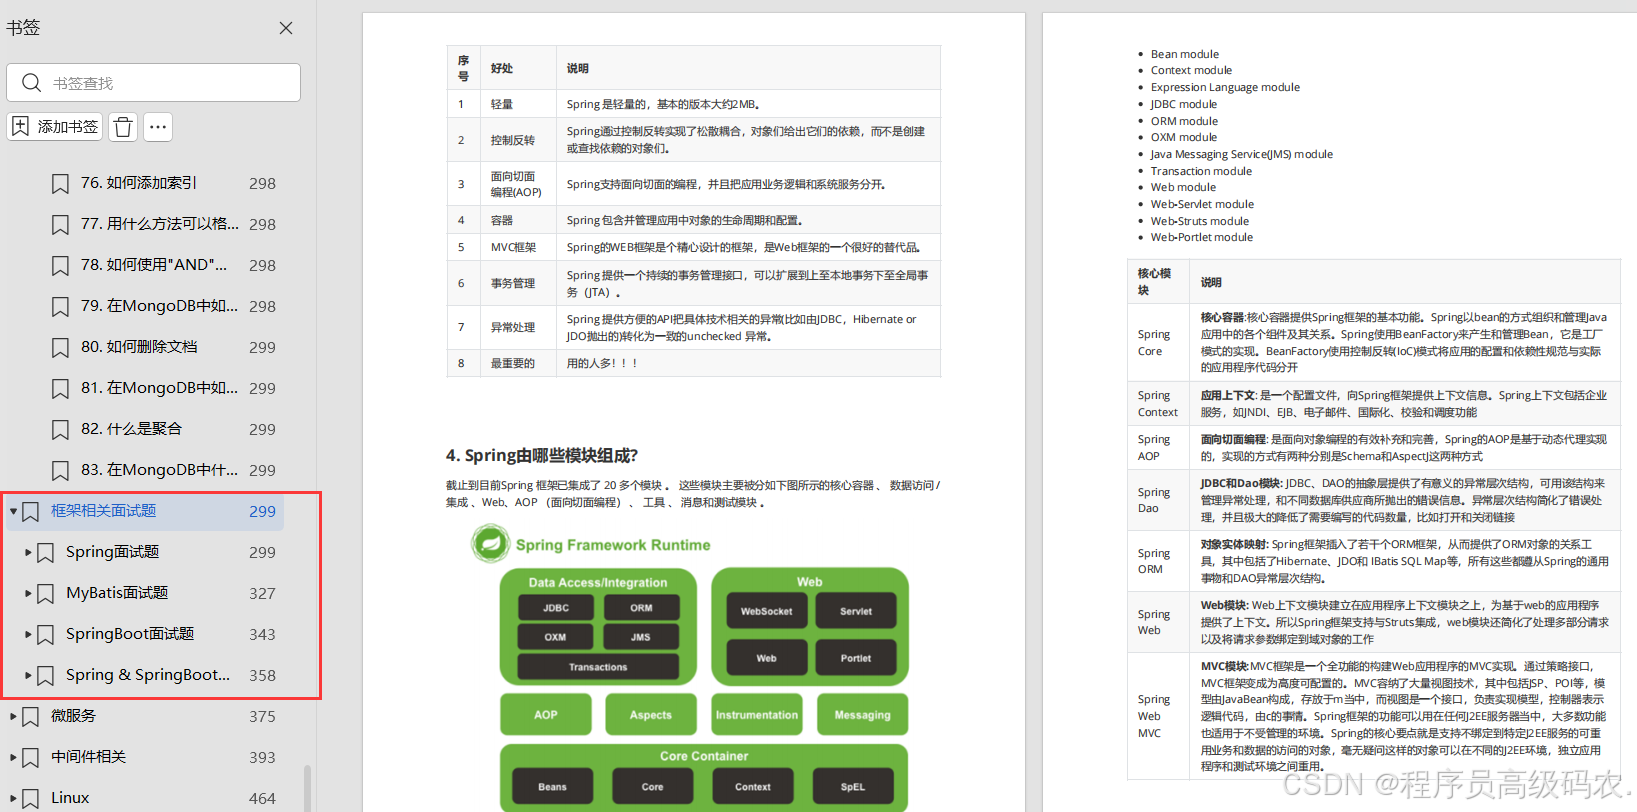Select the 框架相关面试题 bookmark
The image size is (1637, 812).
(104, 511)
